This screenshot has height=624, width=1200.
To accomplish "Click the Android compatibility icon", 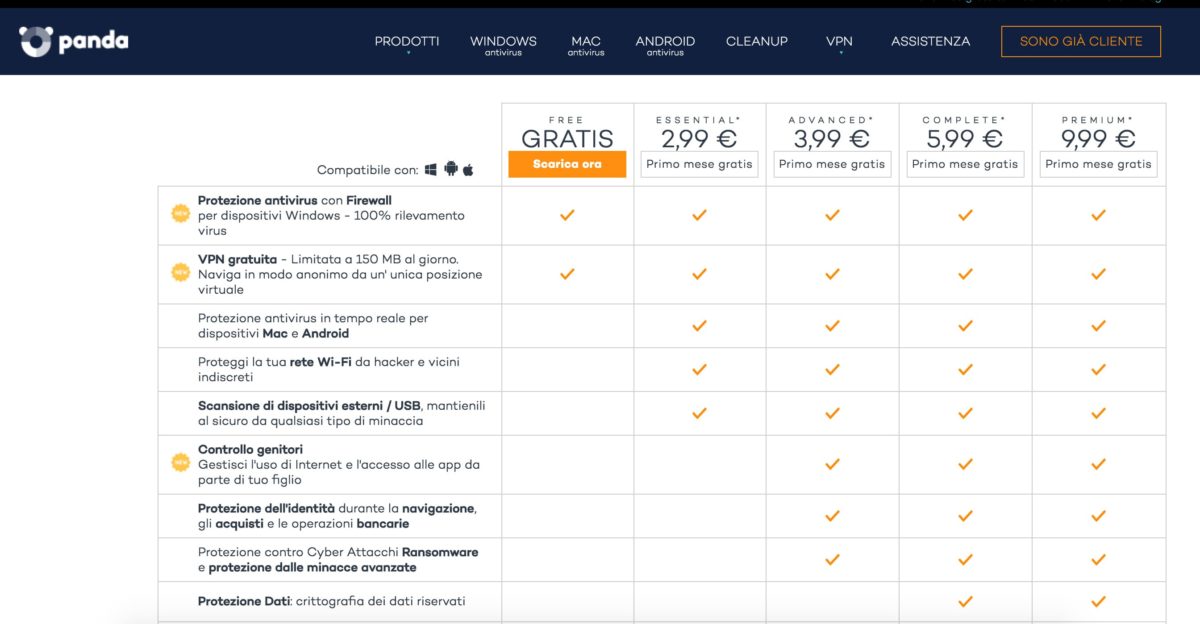I will [450, 170].
